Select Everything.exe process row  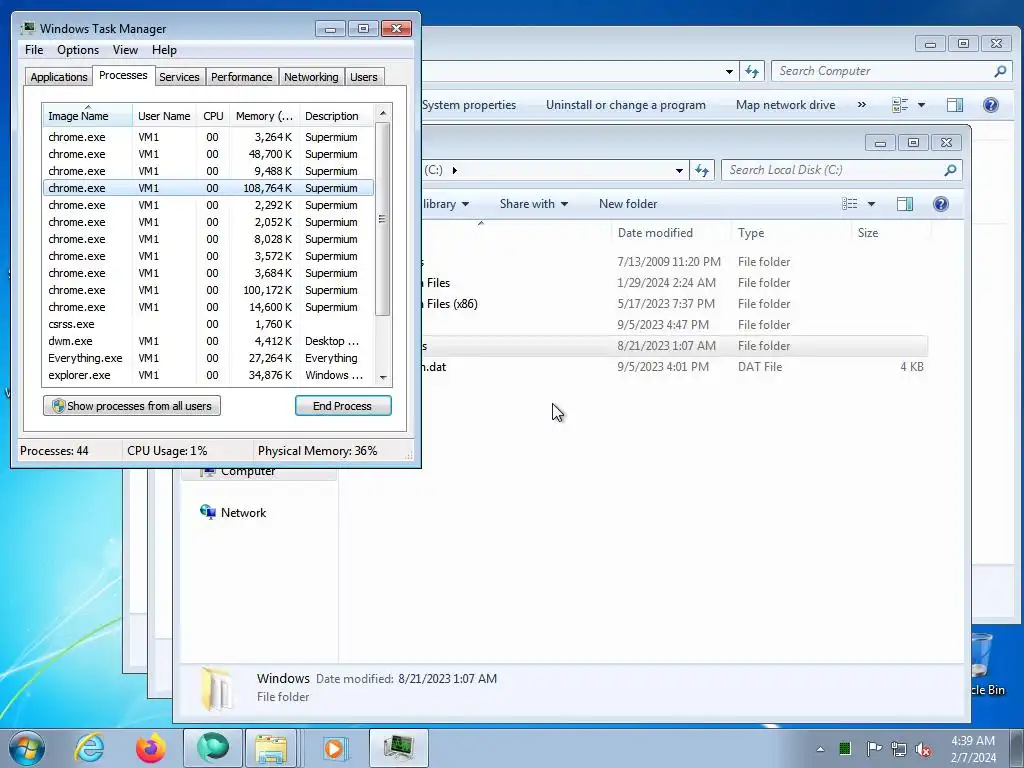pyautogui.click(x=208, y=358)
